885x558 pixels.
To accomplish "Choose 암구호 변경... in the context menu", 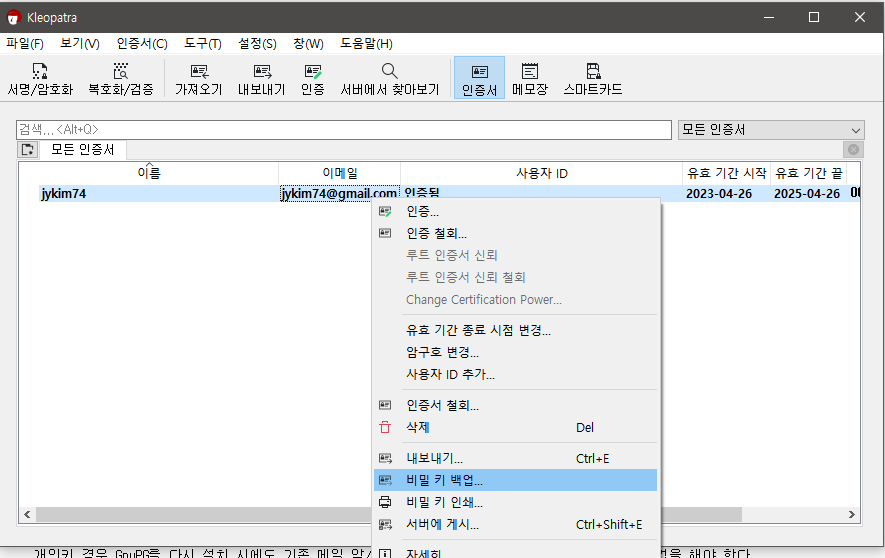I will [515, 352].
